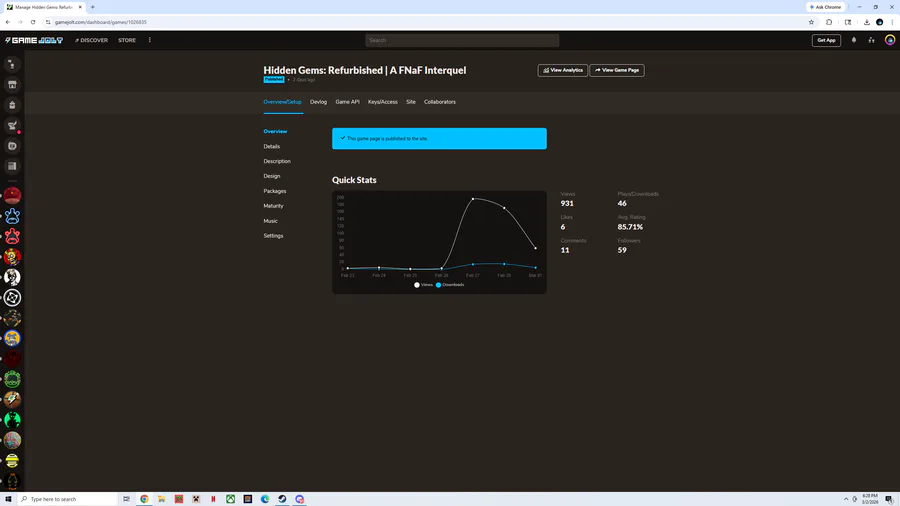The image size is (900, 506).
Task: Click the Get App button
Action: pyautogui.click(x=826, y=40)
